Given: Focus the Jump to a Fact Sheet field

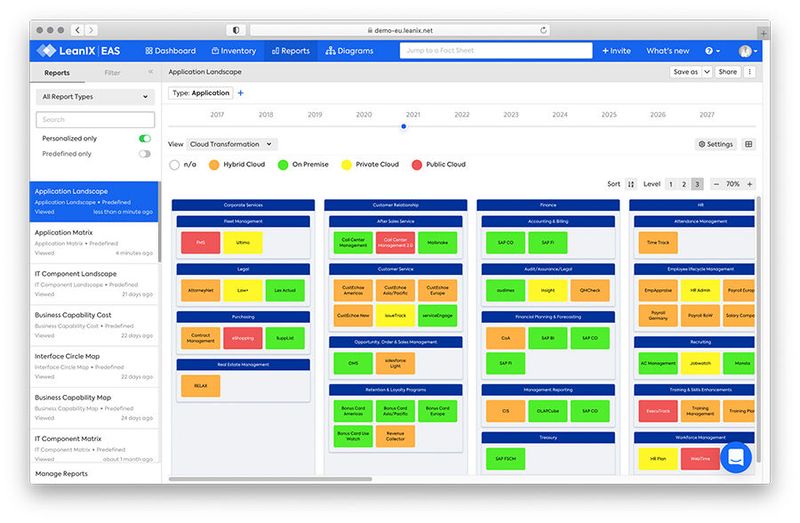Looking at the screenshot, I should tap(495, 51).
